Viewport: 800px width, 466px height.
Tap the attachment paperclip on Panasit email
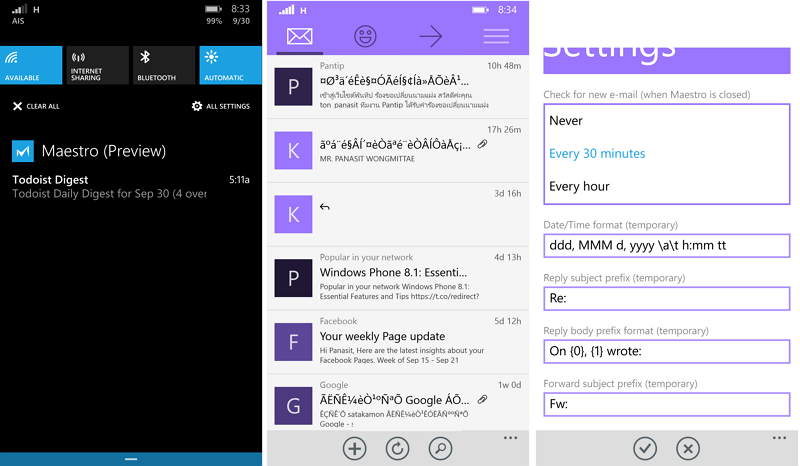[x=482, y=144]
